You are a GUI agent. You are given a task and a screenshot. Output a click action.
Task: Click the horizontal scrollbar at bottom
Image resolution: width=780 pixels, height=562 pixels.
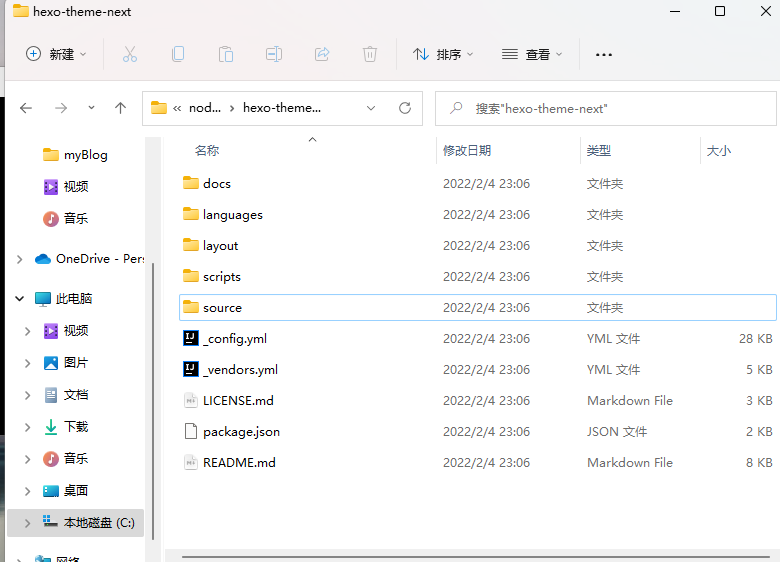pos(475,557)
